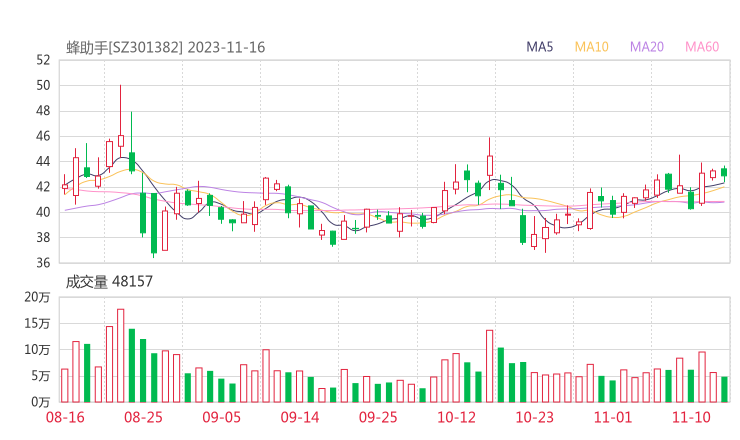Click the 09-14 date axis label
The width and height of the screenshot is (740, 440).
click(300, 417)
